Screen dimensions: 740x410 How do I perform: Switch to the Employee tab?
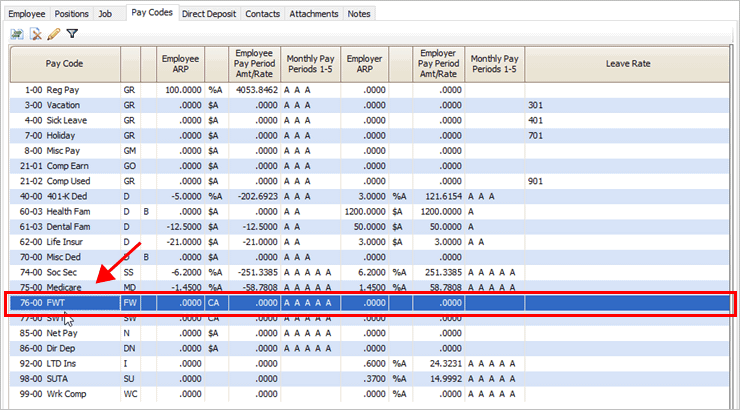[x=27, y=14]
